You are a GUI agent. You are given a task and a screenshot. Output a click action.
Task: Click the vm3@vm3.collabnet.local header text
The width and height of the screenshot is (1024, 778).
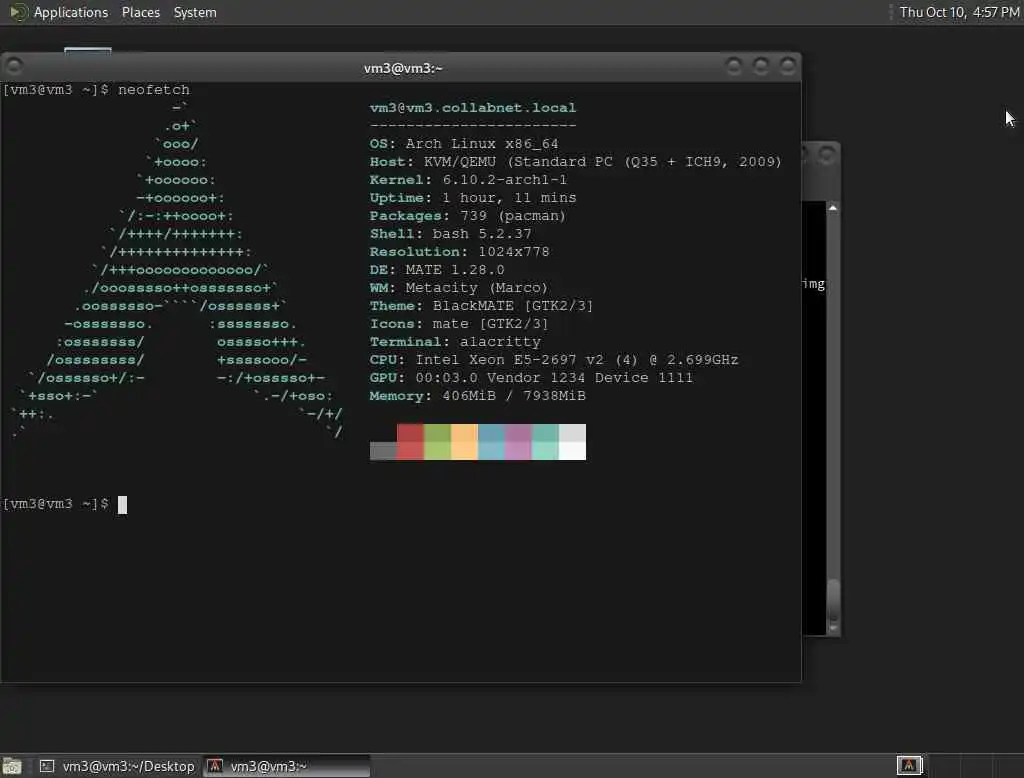[473, 108]
